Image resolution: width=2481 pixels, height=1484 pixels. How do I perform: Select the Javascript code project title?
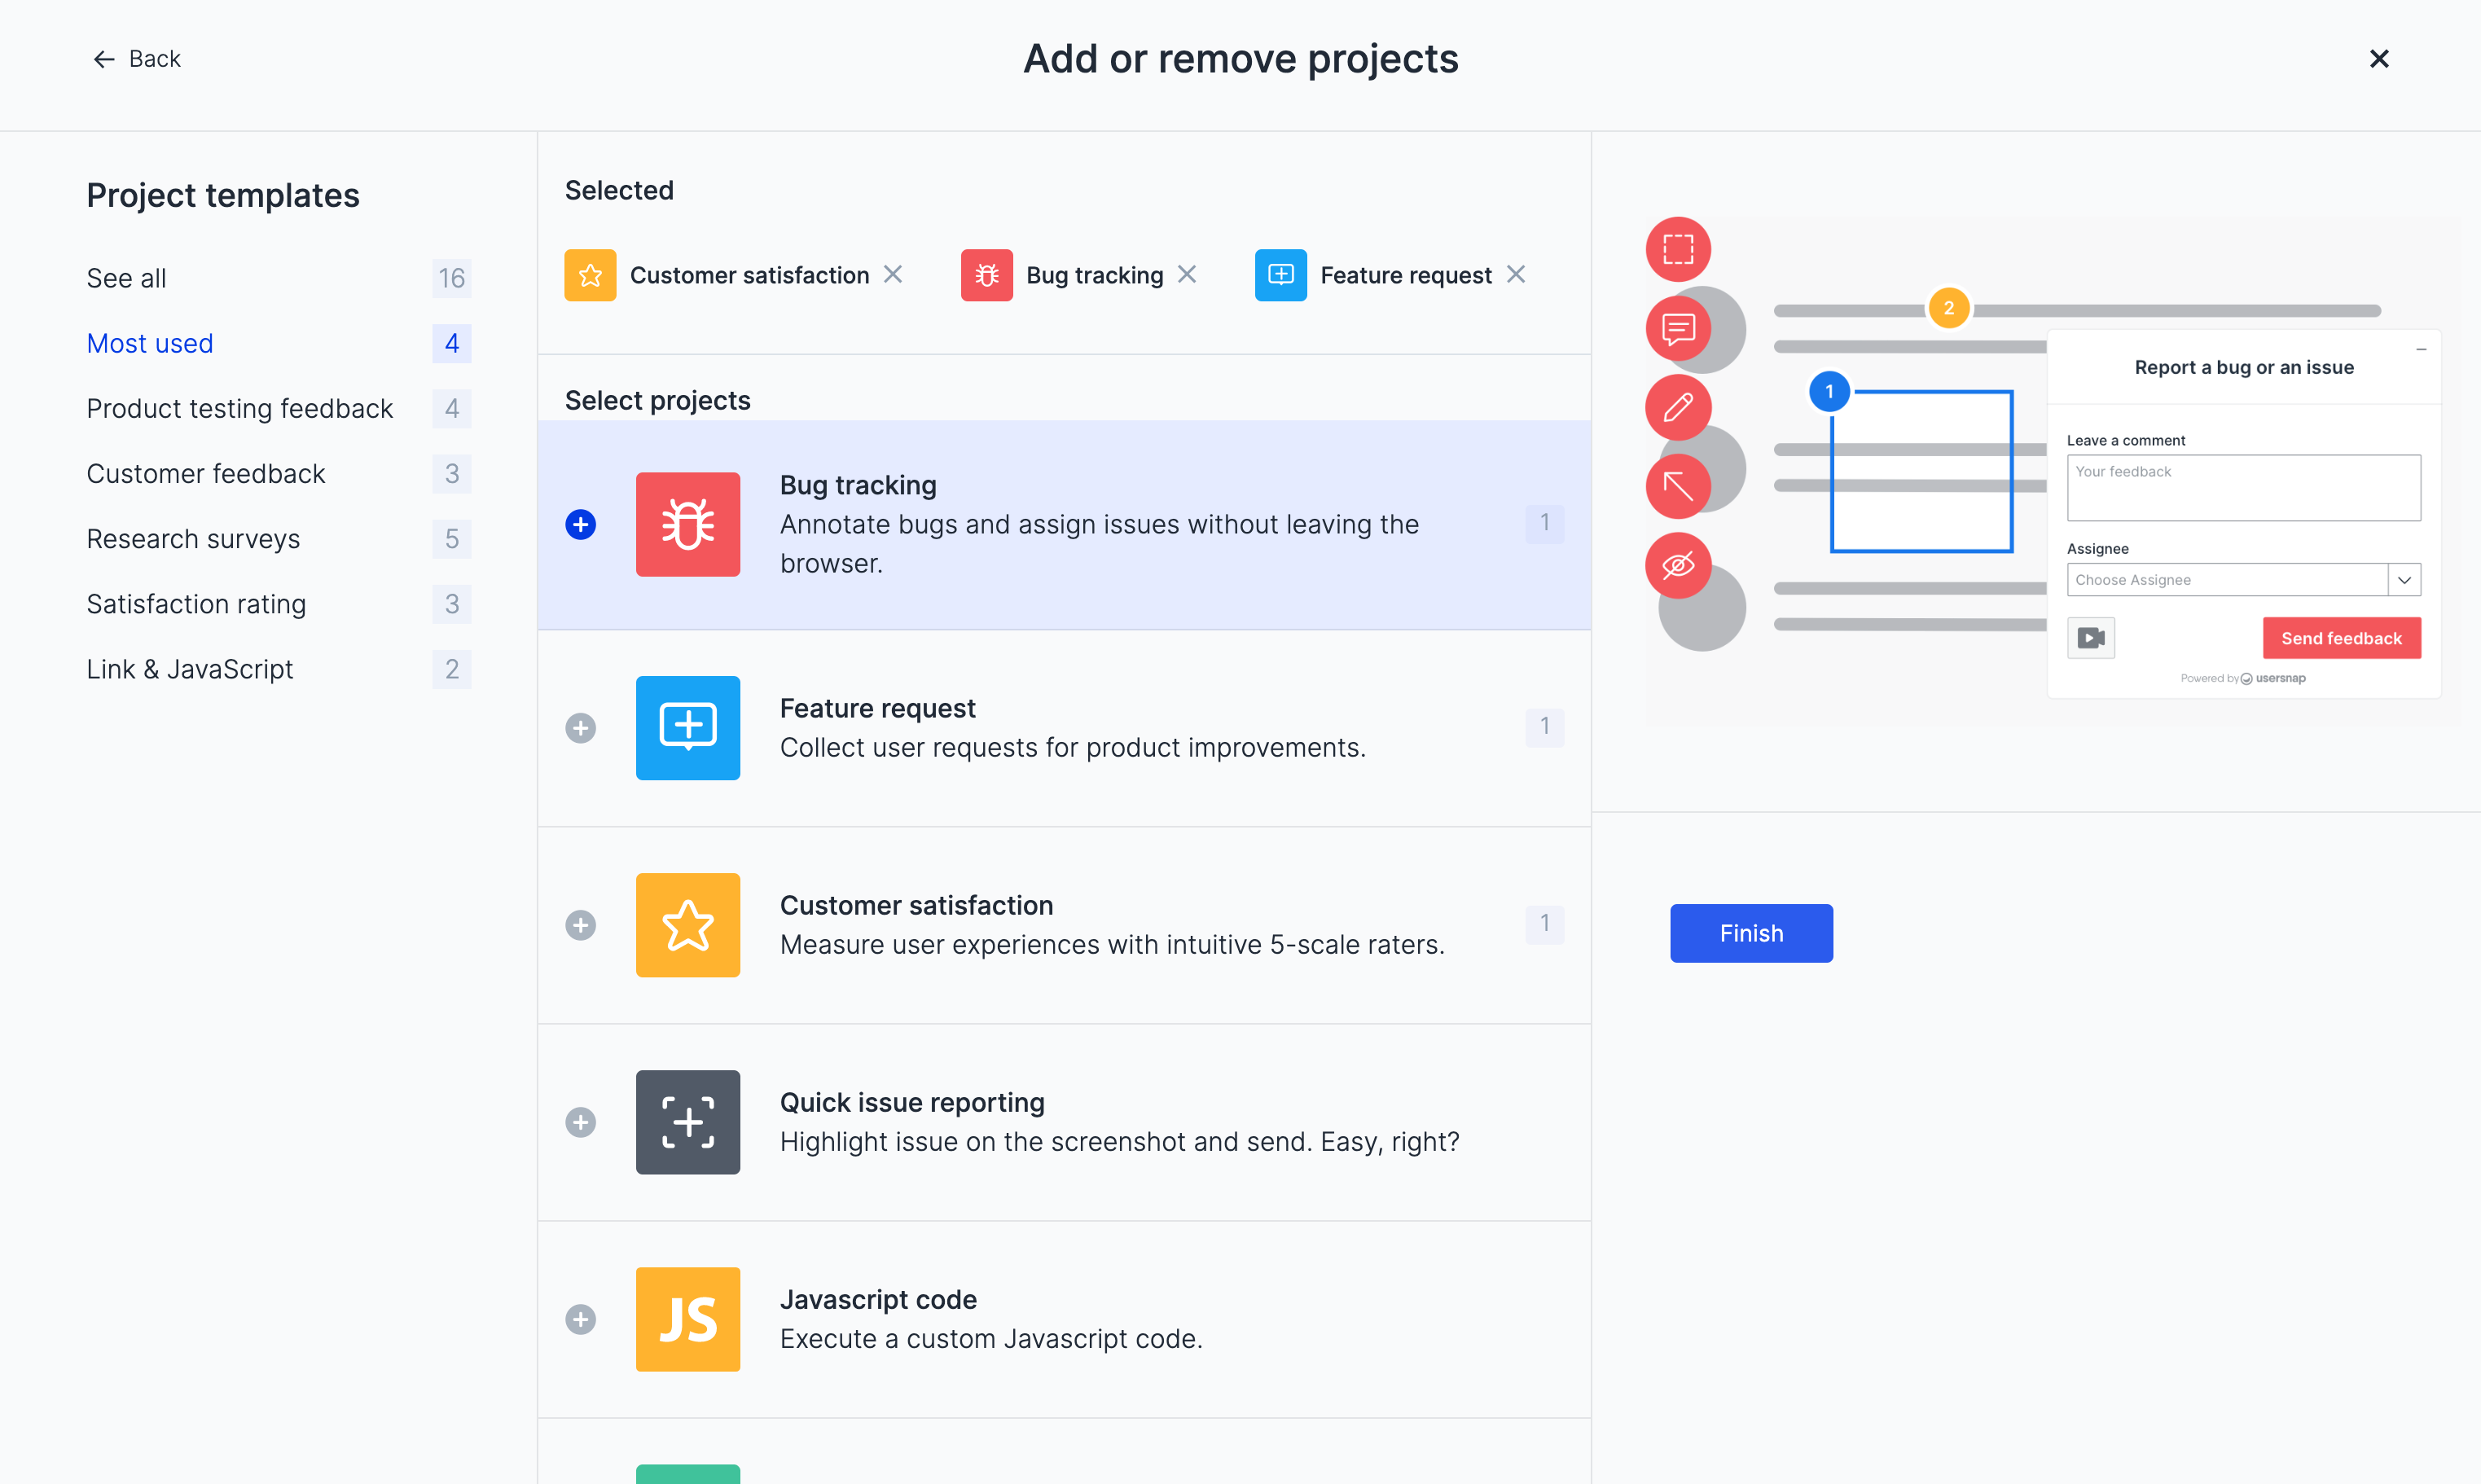click(878, 1299)
